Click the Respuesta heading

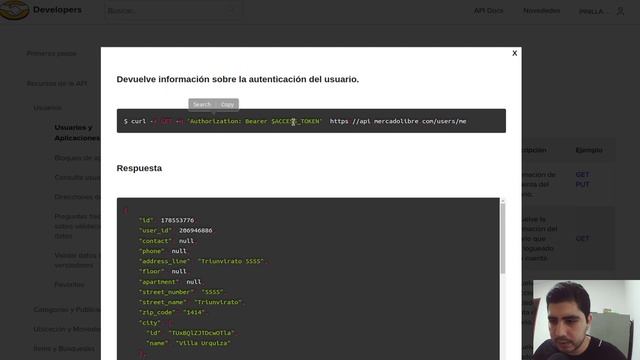tap(139, 168)
